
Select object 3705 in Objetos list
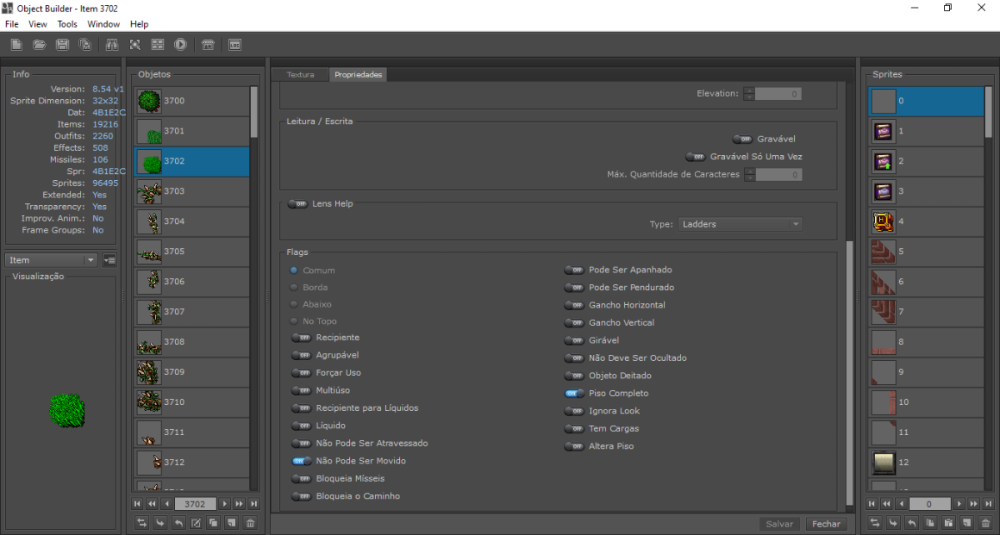tap(190, 251)
